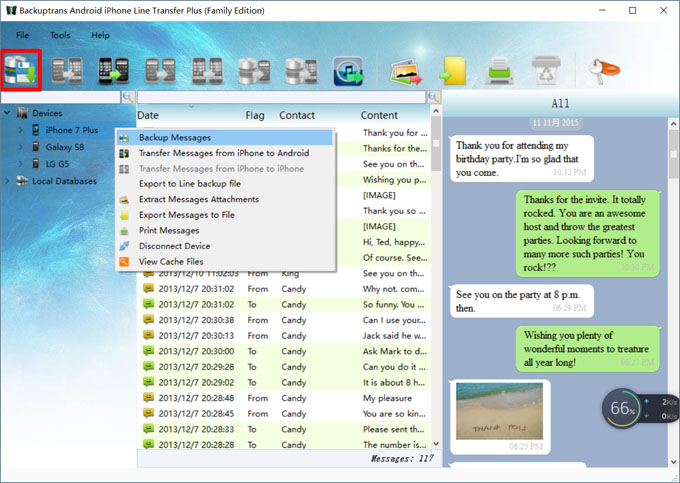Image resolution: width=680 pixels, height=483 pixels.
Task: Click the green printer toolbar icon
Action: click(x=500, y=71)
